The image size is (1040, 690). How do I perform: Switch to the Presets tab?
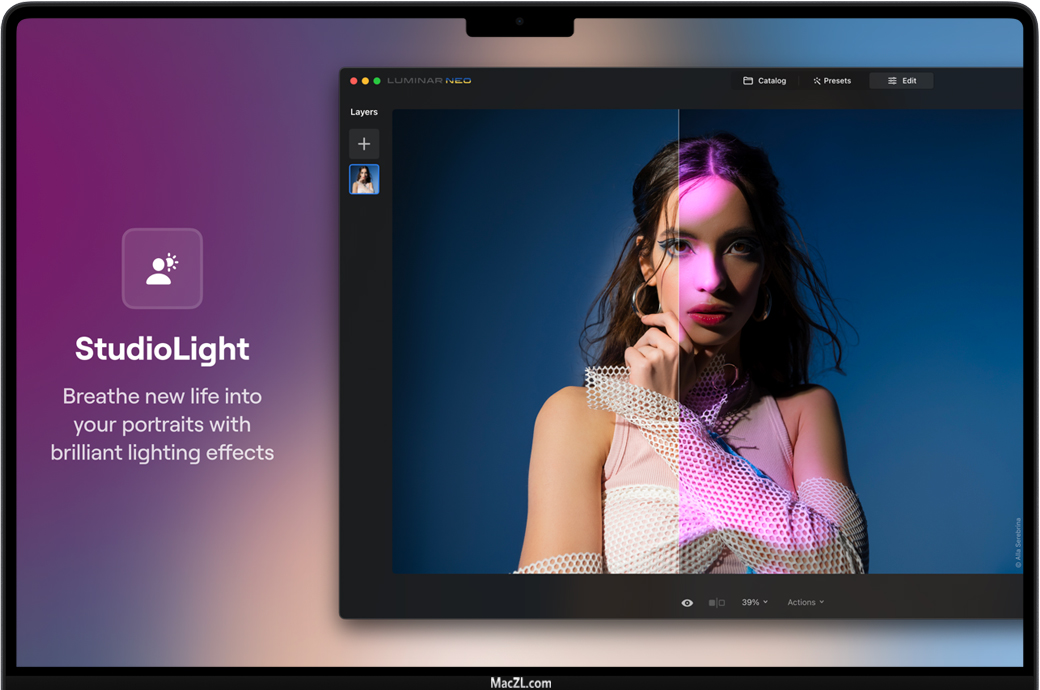point(832,81)
